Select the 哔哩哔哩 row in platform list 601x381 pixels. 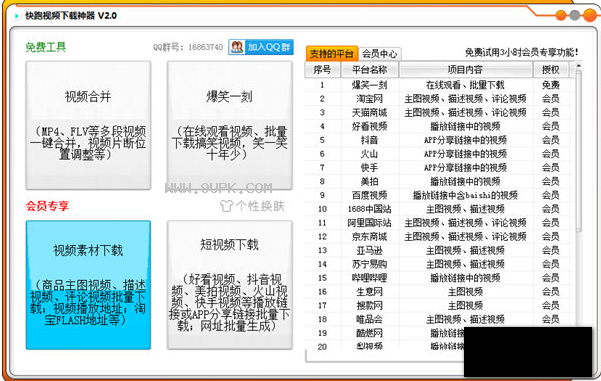coord(437,278)
